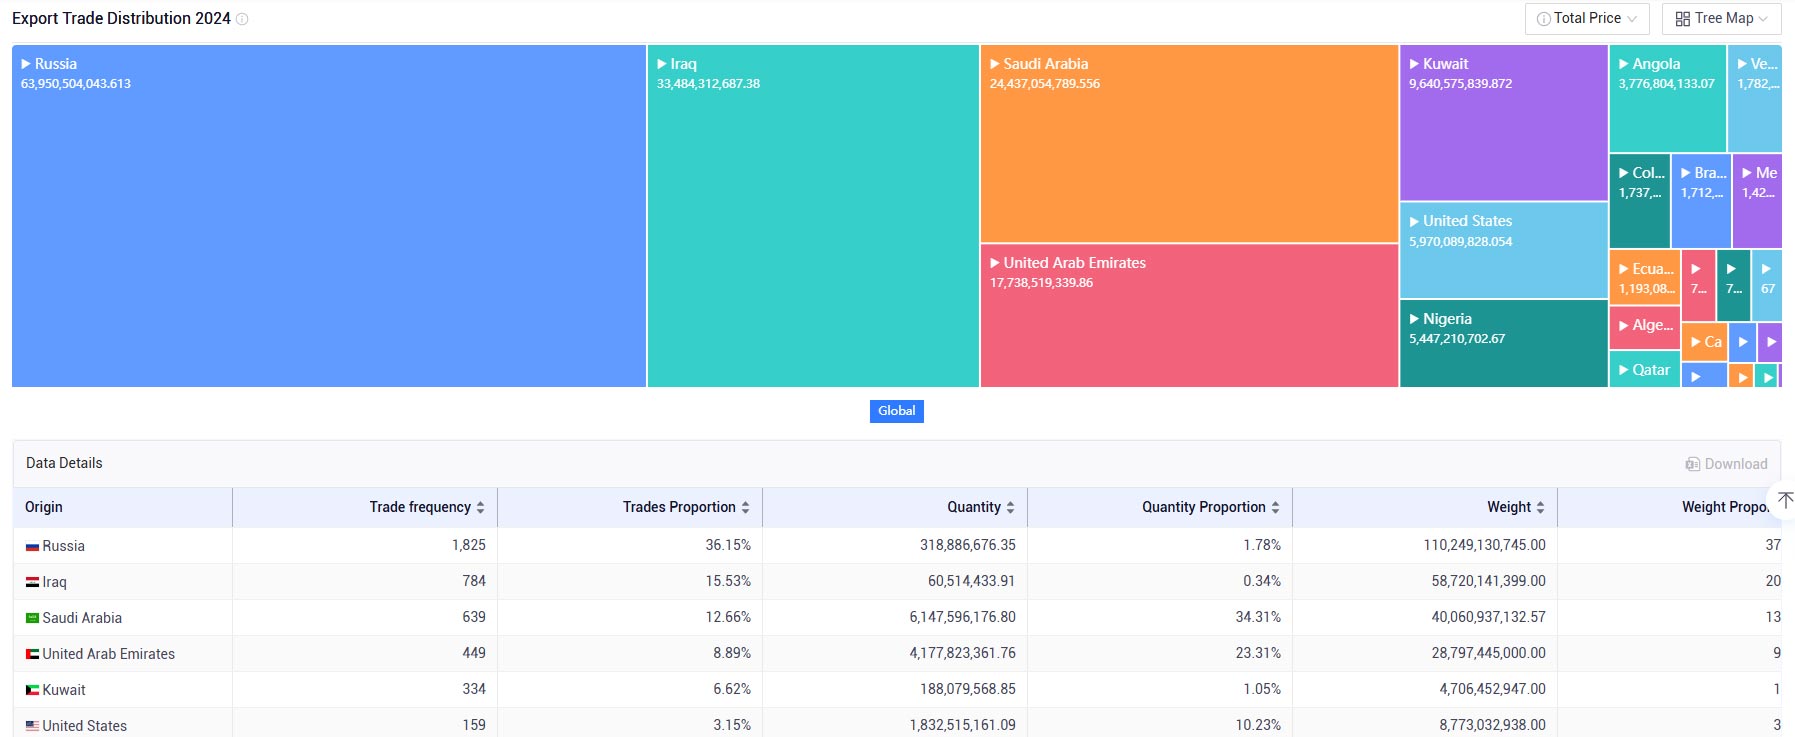1795x737 pixels.
Task: Click the United Arab Emirates origin name
Action: tap(109, 654)
